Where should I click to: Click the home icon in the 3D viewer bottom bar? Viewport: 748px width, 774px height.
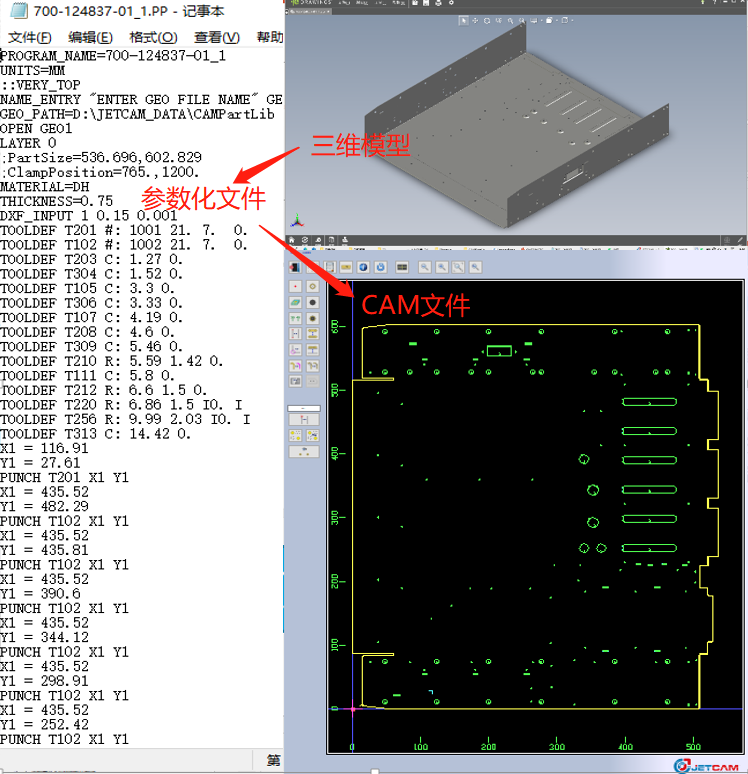click(292, 240)
